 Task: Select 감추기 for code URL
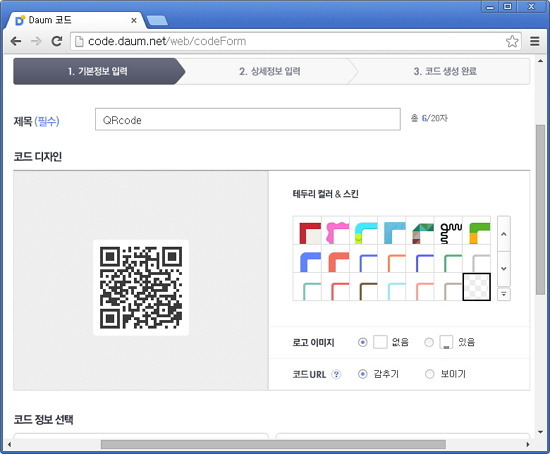pyautogui.click(x=363, y=374)
